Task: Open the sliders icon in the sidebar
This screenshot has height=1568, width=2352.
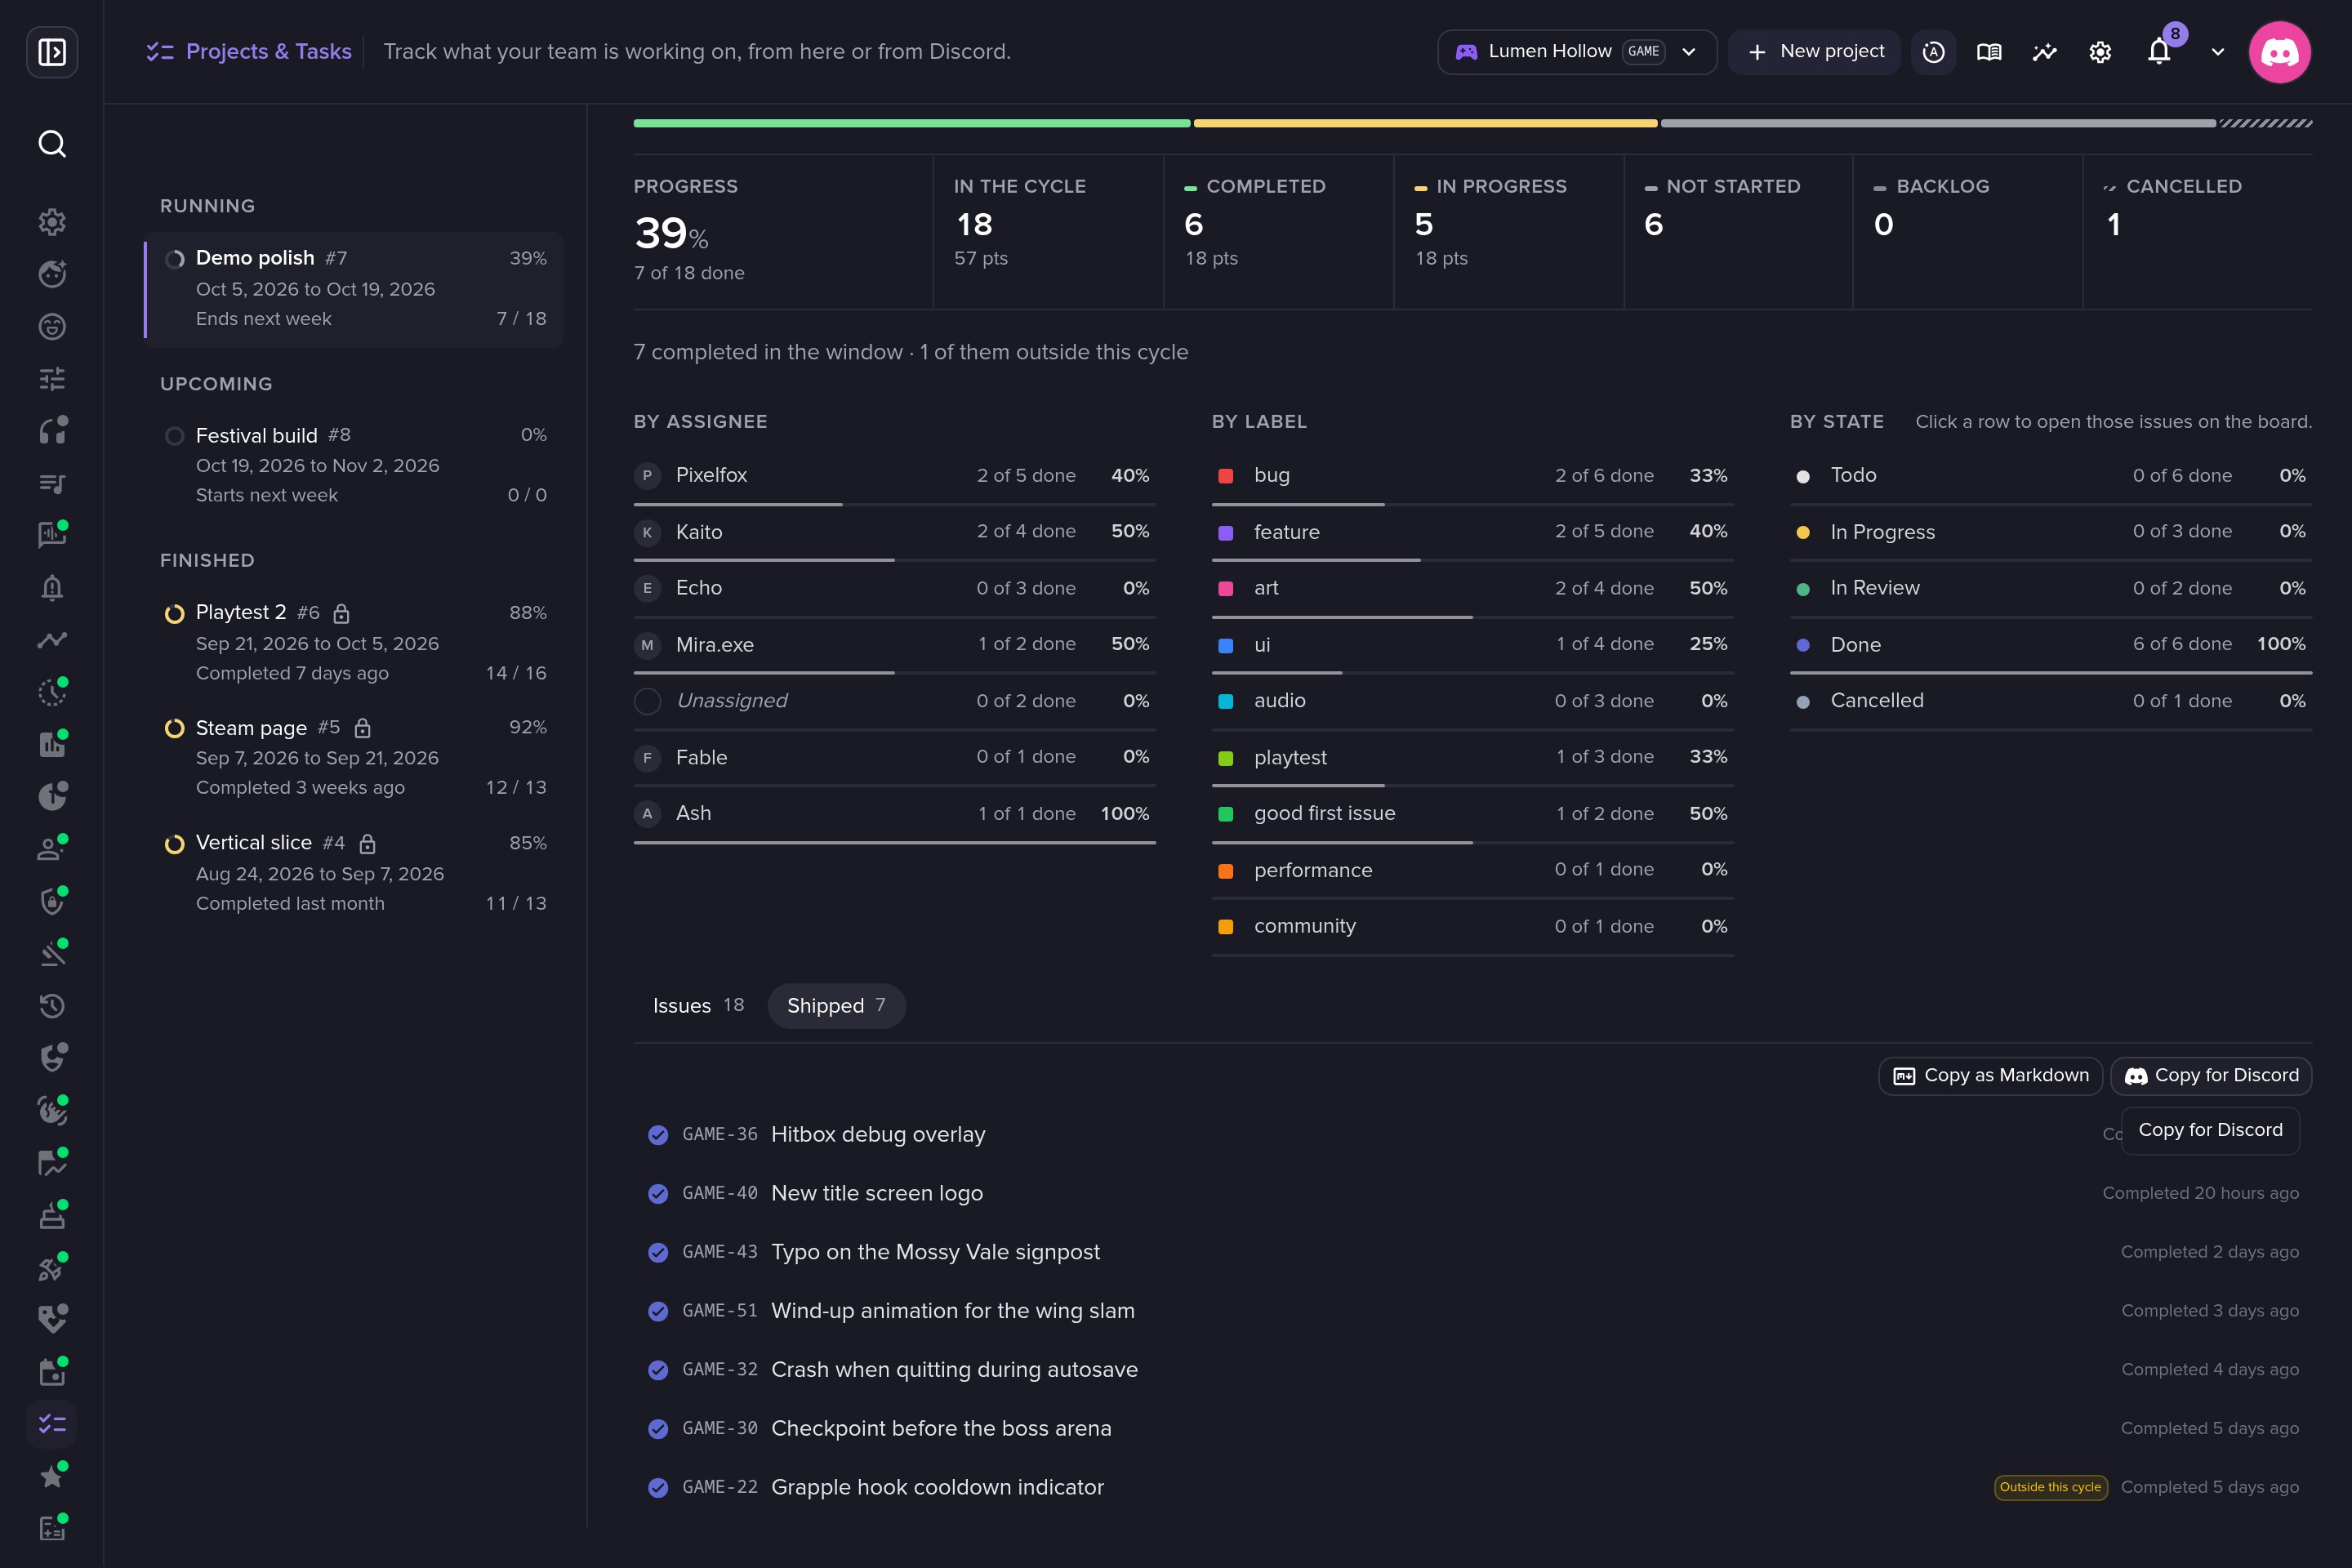Action: pos(52,379)
